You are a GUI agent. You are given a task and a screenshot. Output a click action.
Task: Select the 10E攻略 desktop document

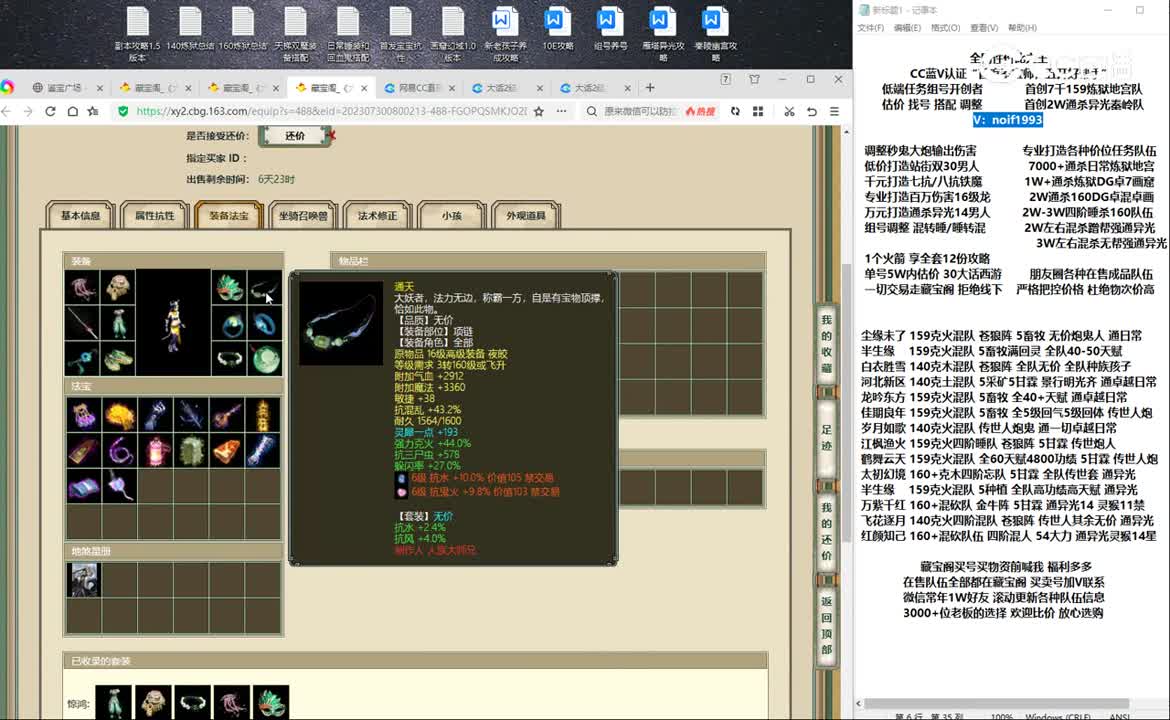(x=557, y=31)
